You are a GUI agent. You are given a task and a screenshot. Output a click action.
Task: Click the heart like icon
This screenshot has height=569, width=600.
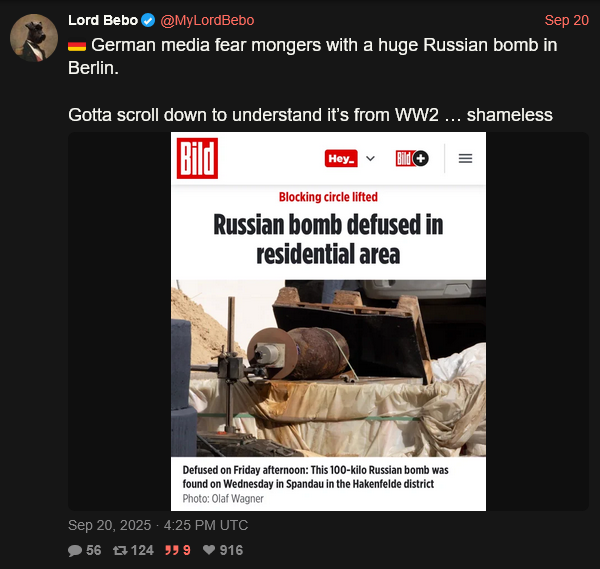click(x=209, y=550)
